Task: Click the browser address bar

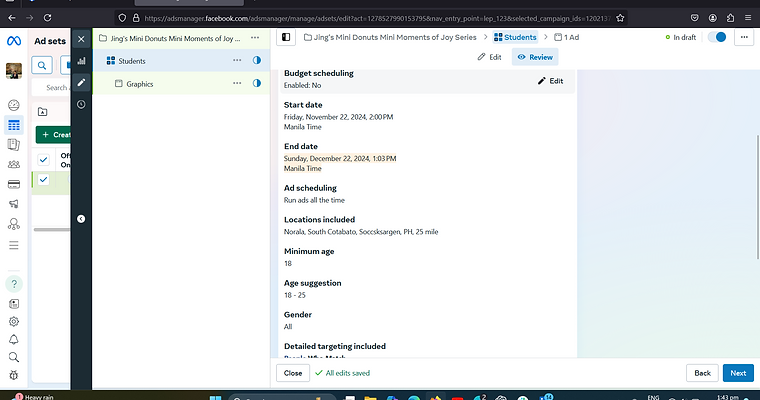Action: pyautogui.click(x=371, y=18)
